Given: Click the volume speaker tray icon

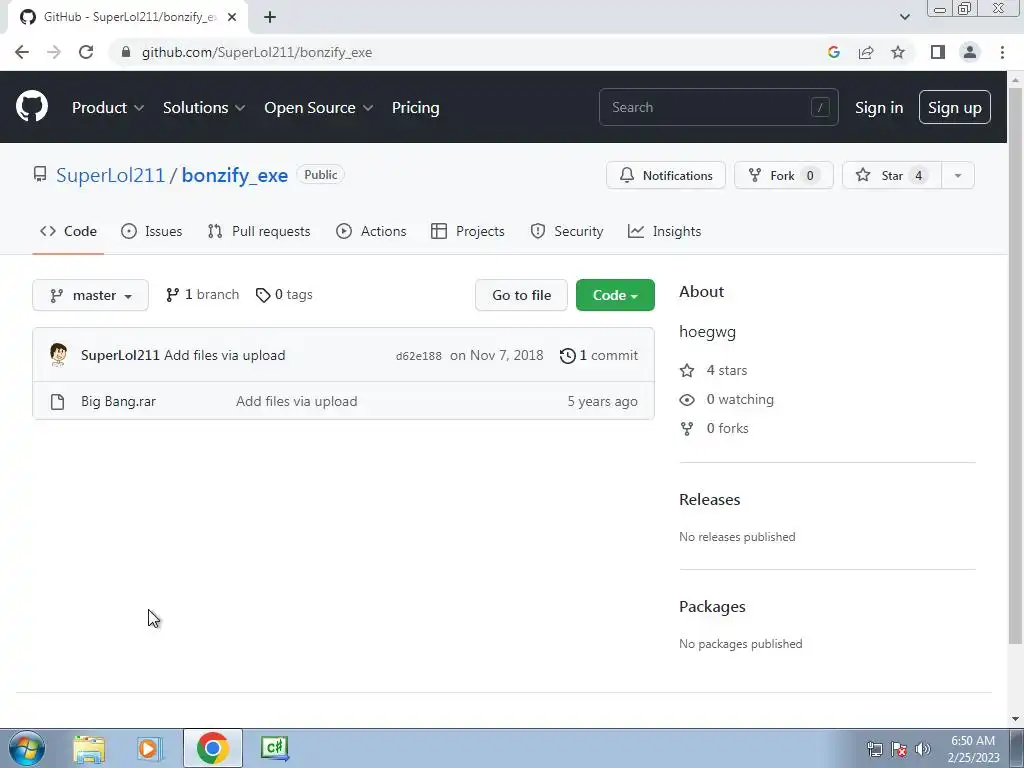Looking at the screenshot, I should point(922,749).
